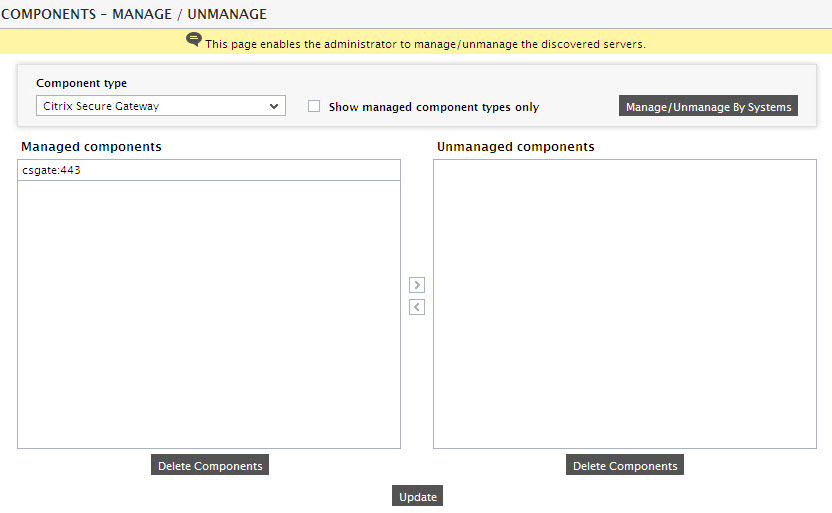Click the speech bubble info icon
Screen dimensions: 832x513
click(194, 40)
